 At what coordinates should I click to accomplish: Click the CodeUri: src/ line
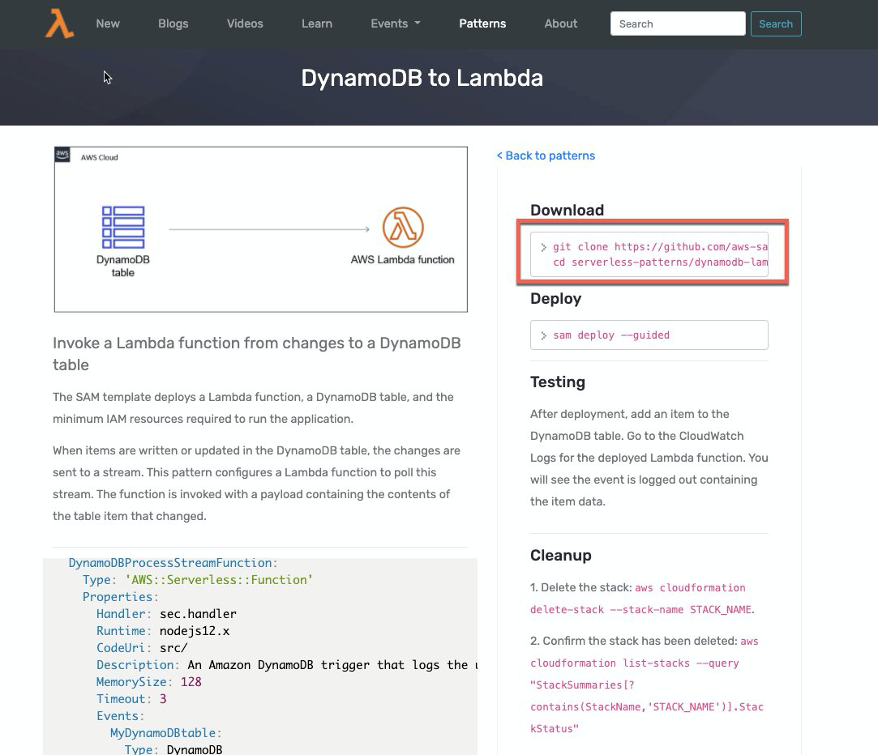pos(142,648)
